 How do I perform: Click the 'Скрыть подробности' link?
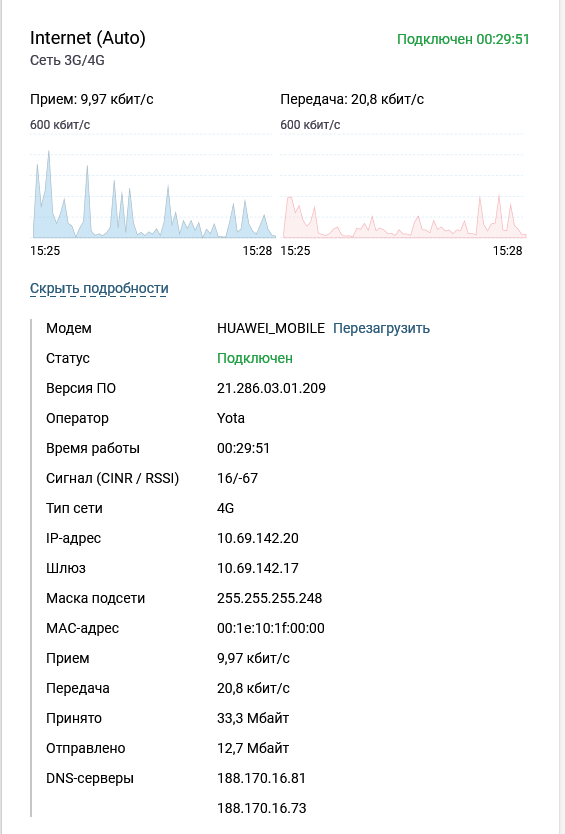pos(99,288)
